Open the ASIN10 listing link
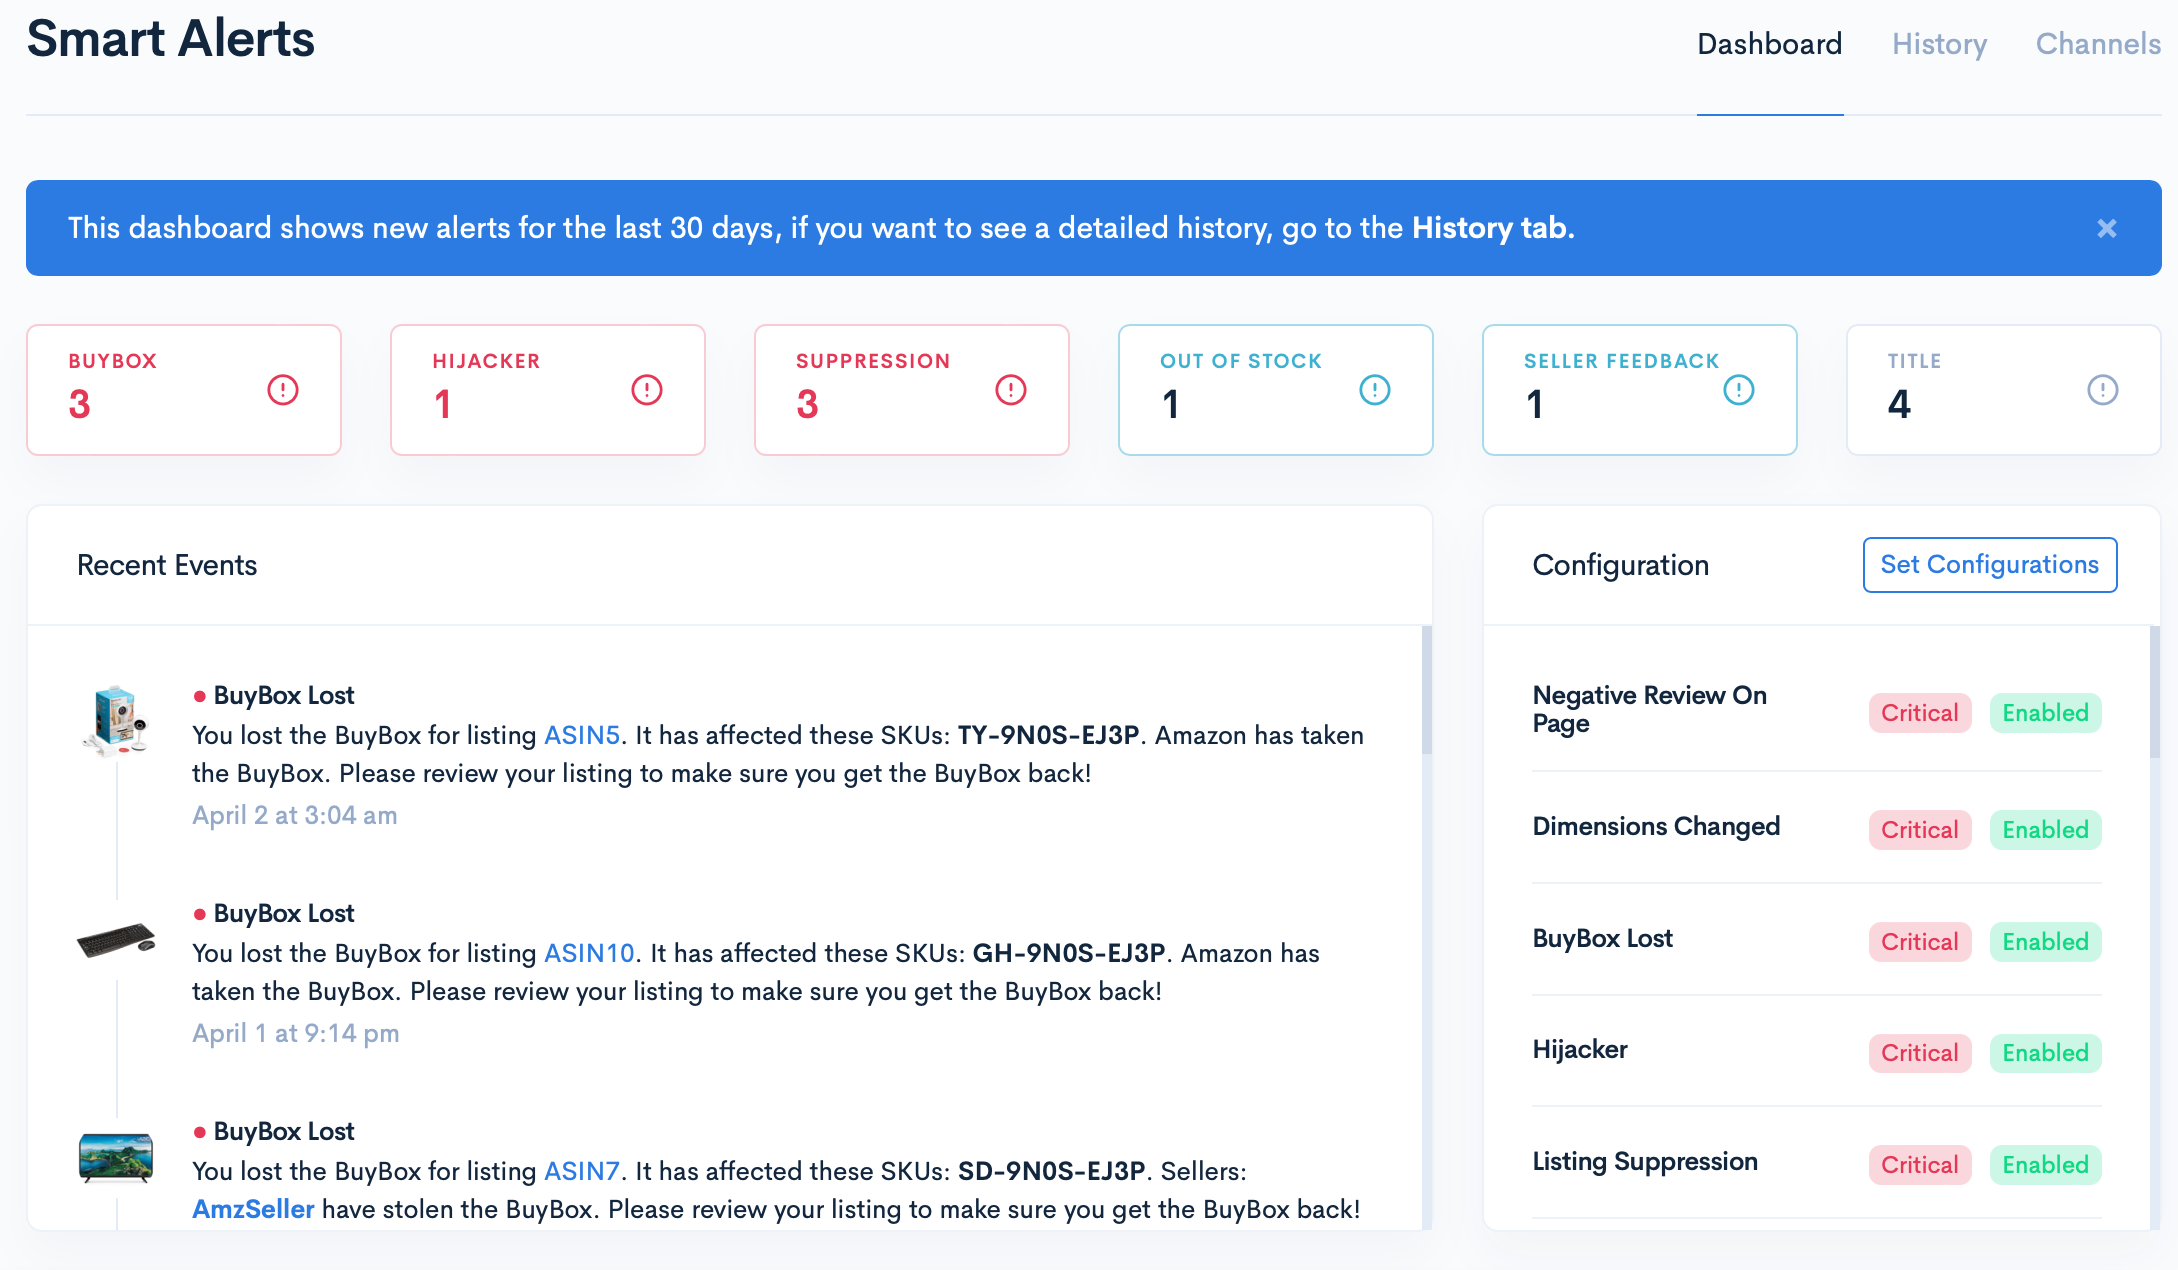2178x1270 pixels. click(589, 953)
